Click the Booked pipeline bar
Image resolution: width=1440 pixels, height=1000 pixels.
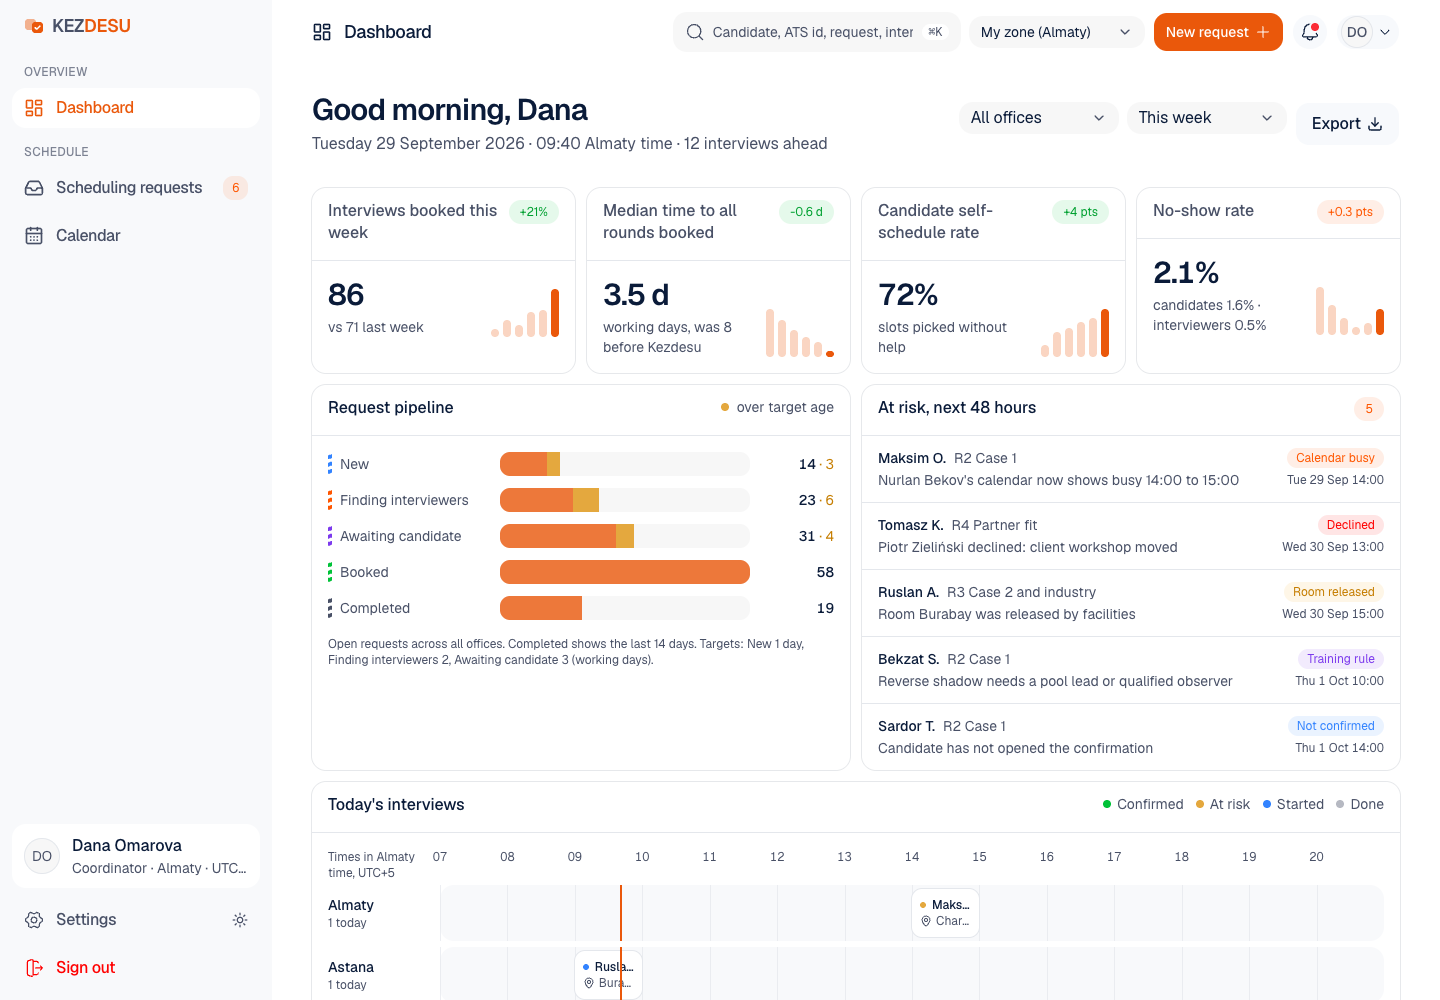pos(625,572)
